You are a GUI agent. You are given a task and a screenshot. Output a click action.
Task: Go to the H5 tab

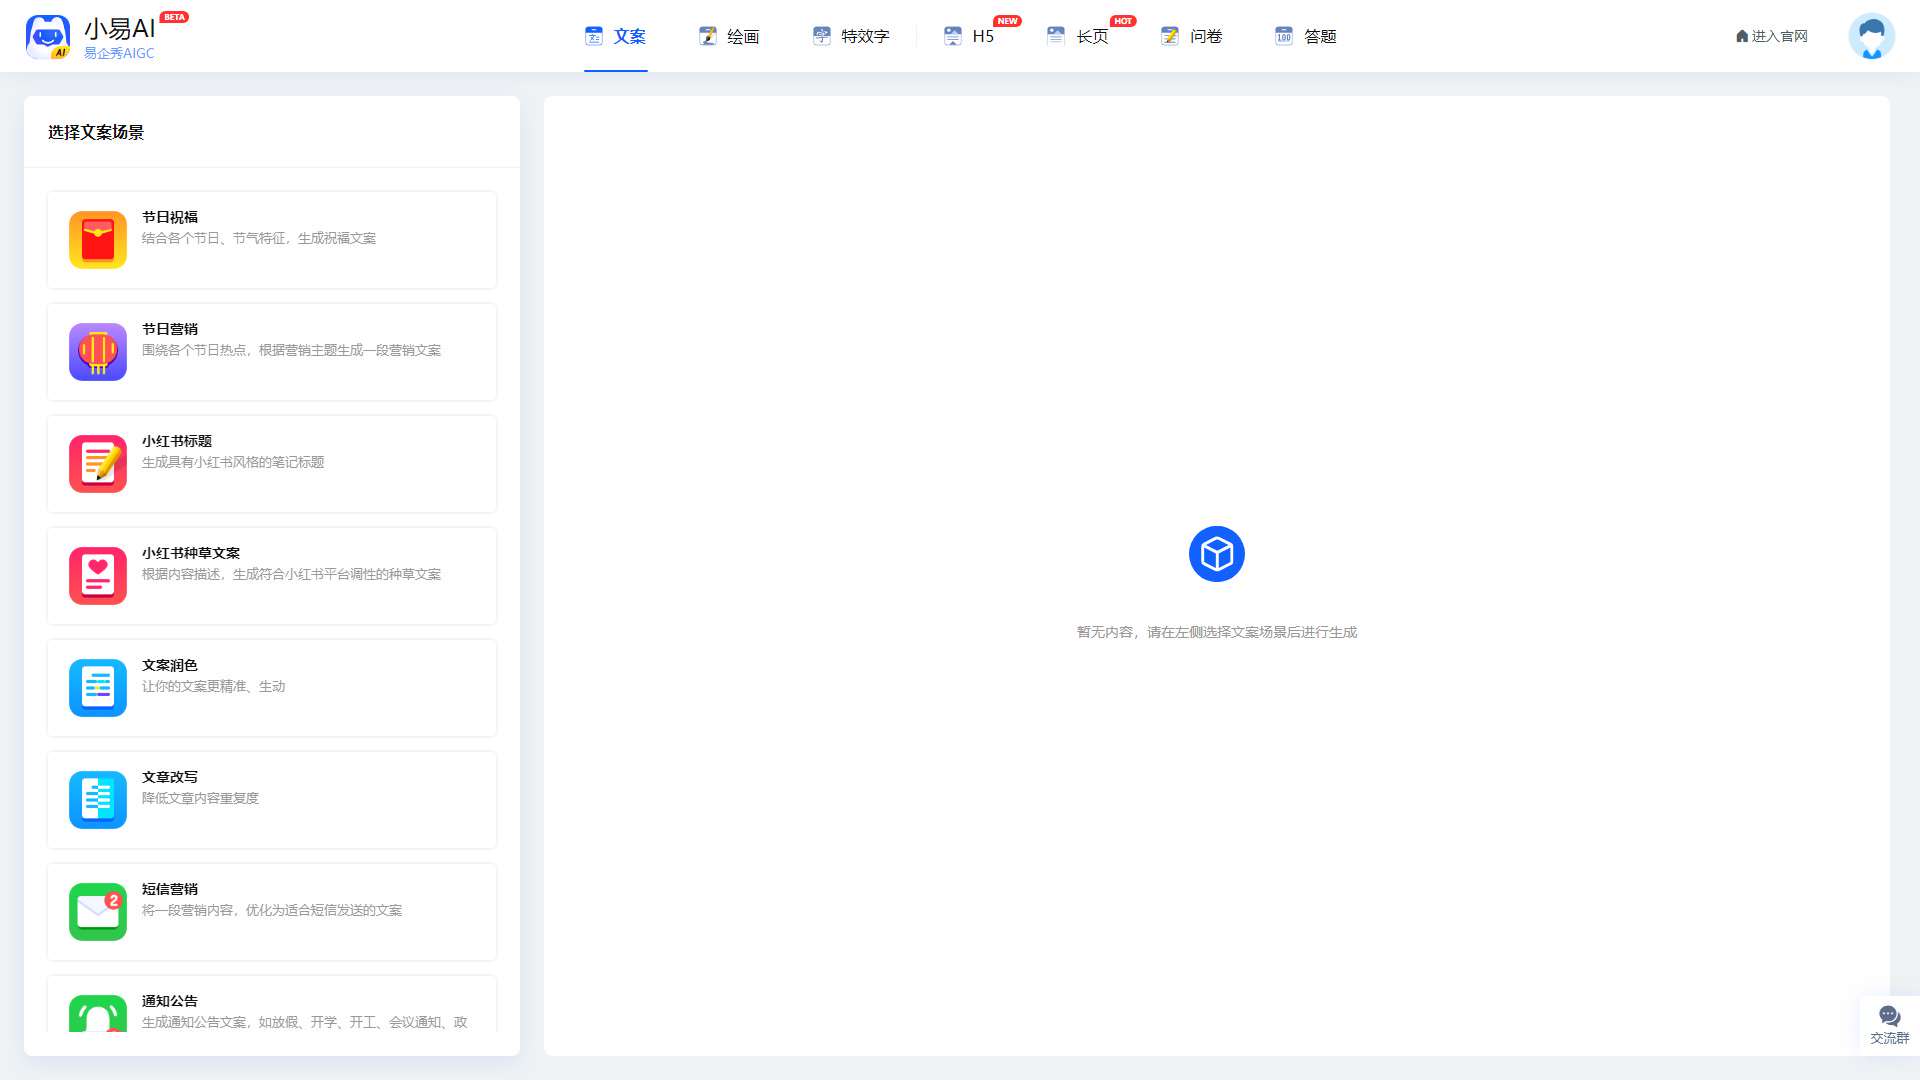[x=969, y=36]
